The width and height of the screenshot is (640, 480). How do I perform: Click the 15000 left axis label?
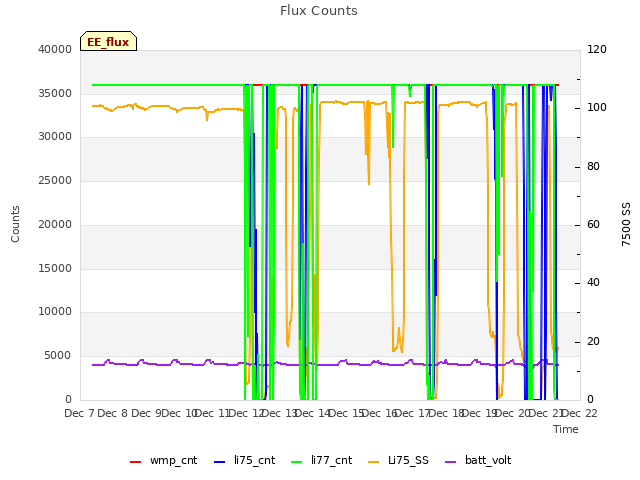click(55, 268)
